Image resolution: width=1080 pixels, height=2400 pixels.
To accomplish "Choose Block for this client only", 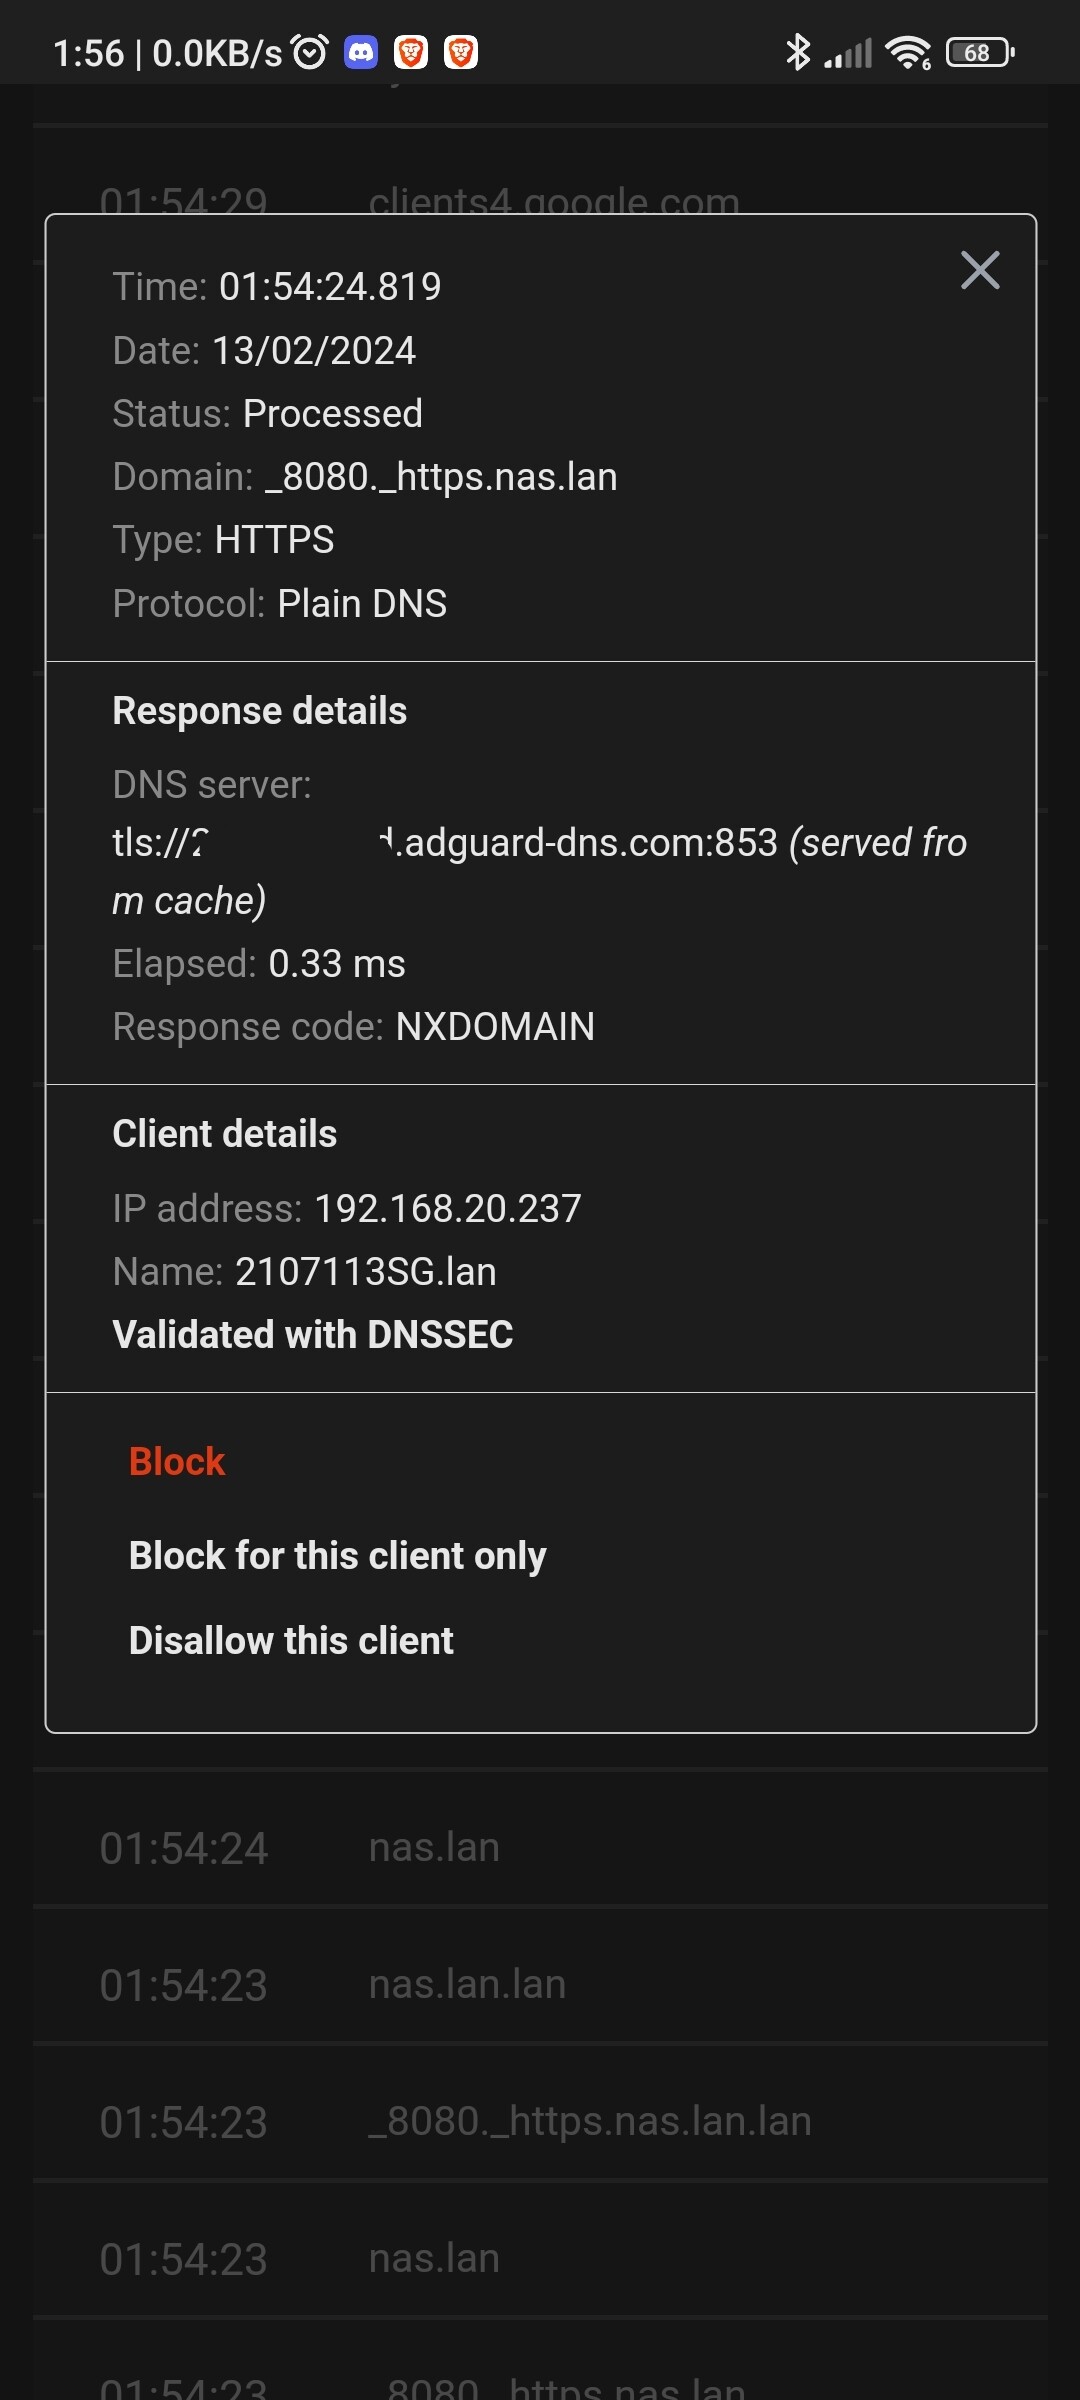I will click(x=337, y=1555).
